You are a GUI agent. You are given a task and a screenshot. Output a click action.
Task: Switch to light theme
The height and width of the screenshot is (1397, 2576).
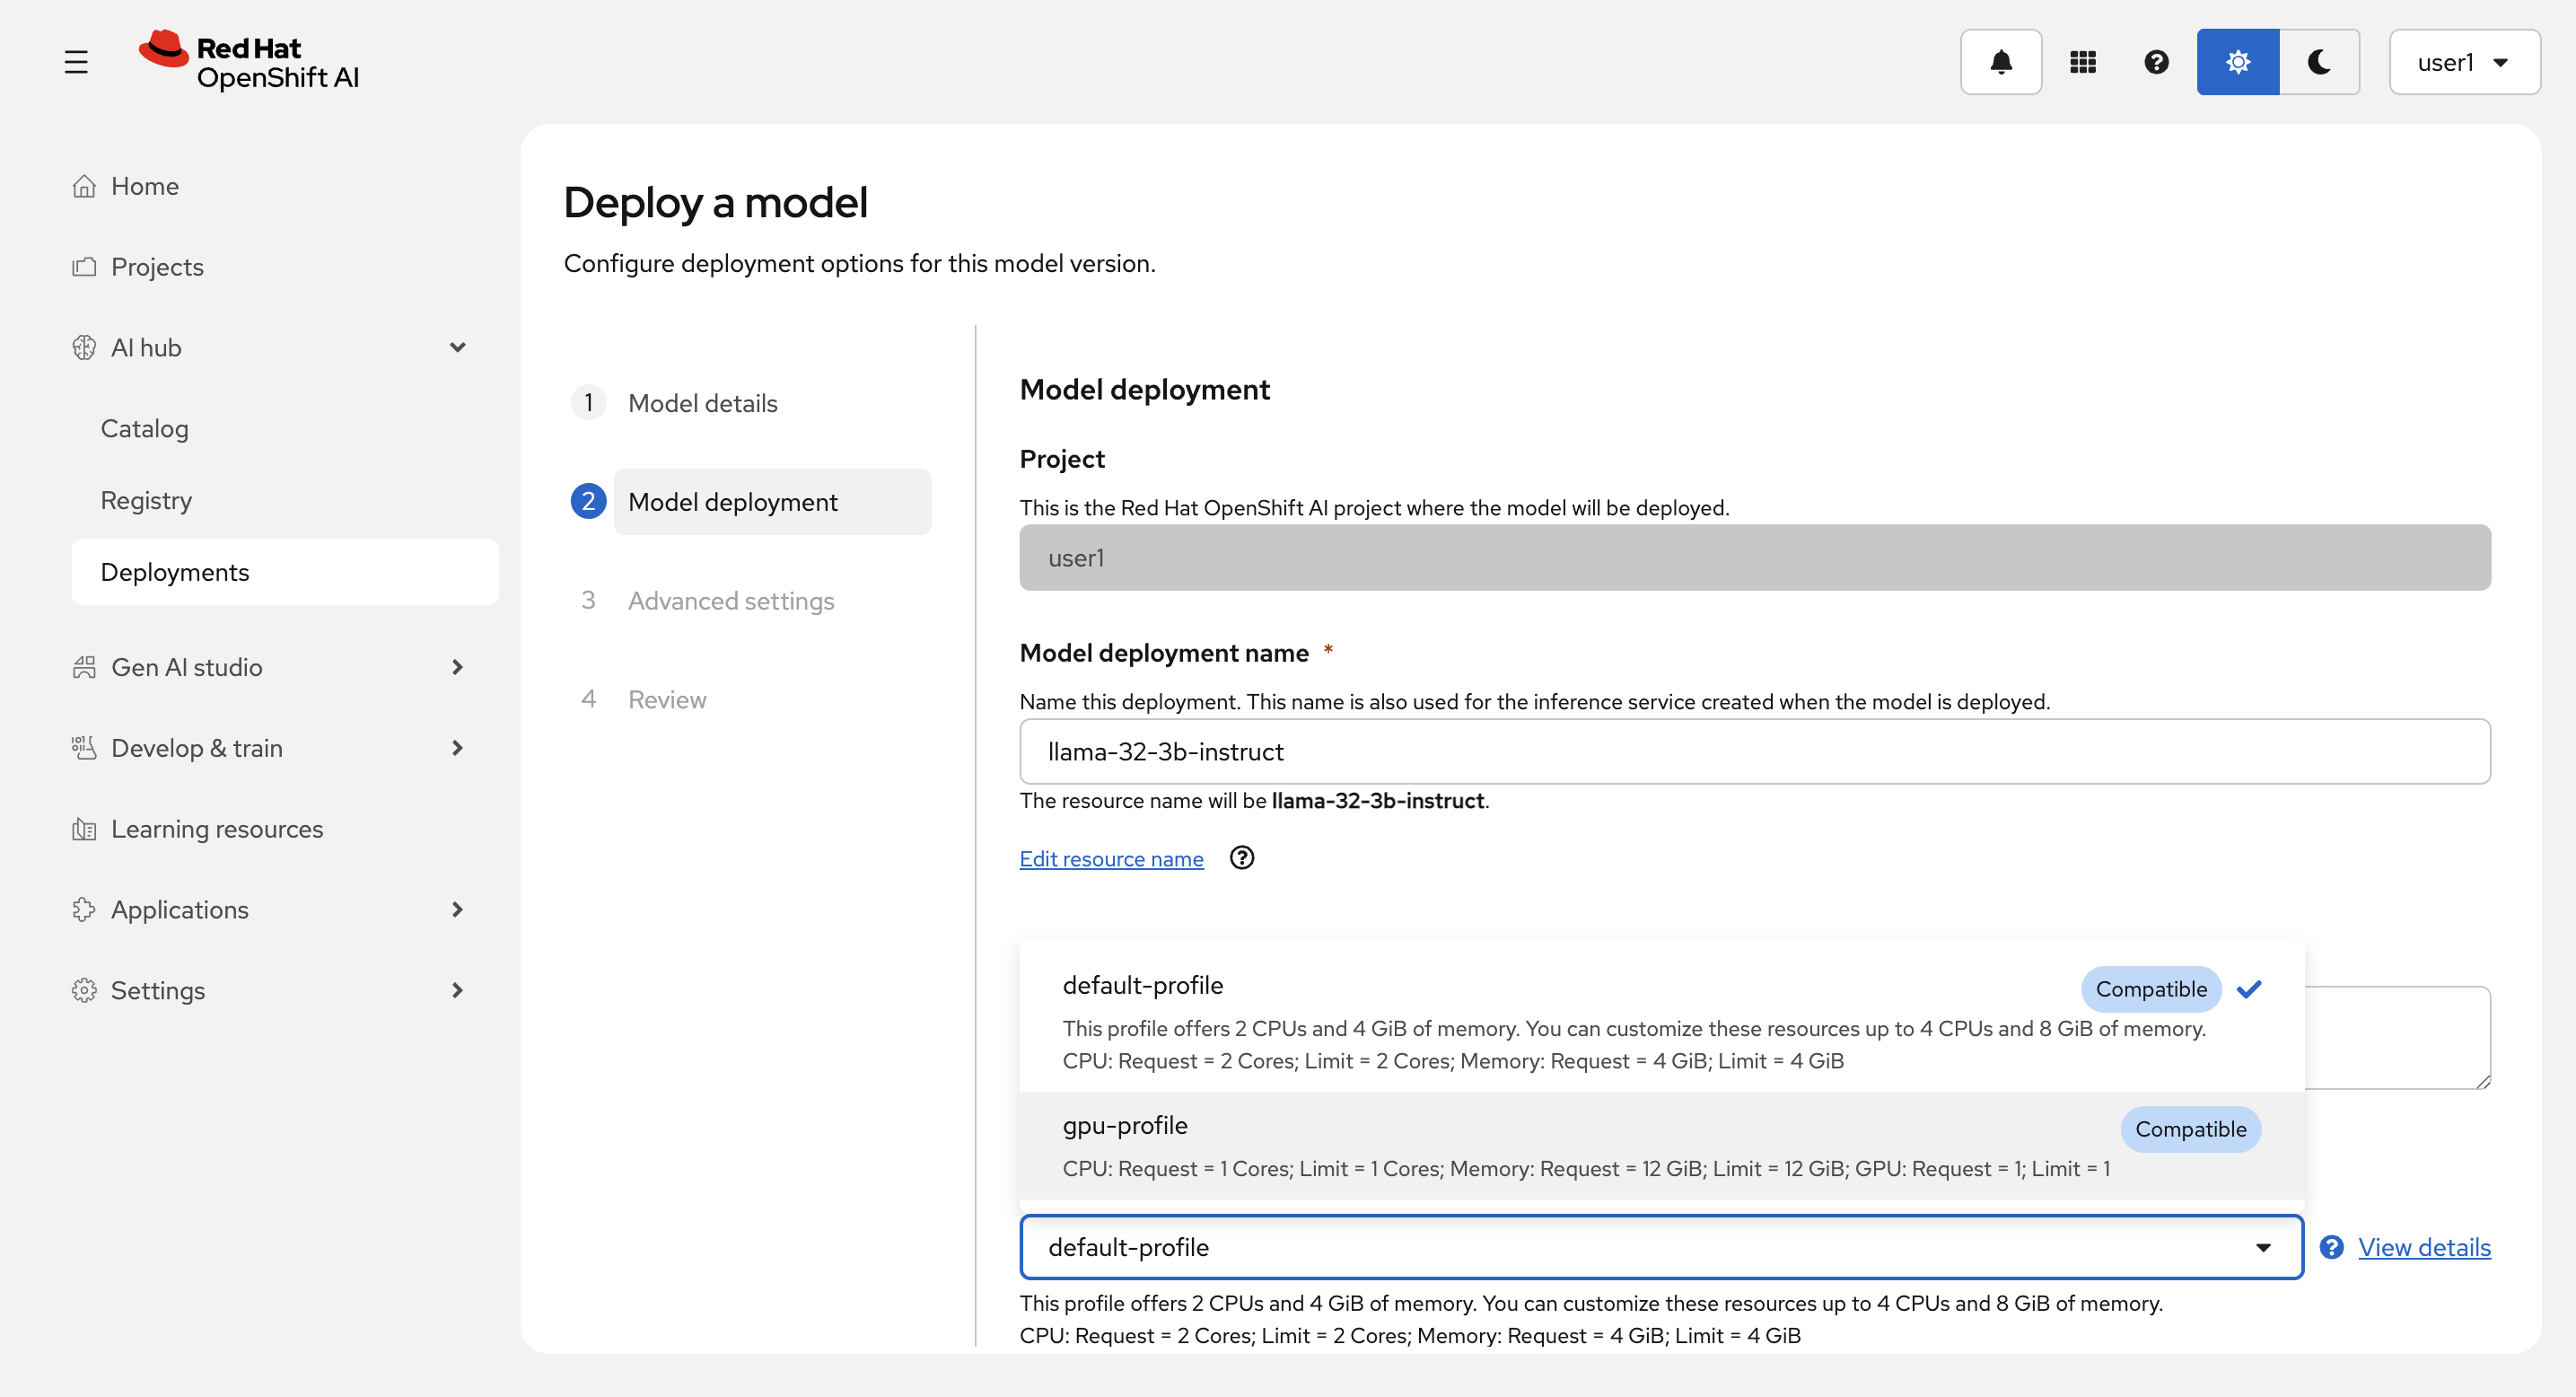(x=2237, y=62)
